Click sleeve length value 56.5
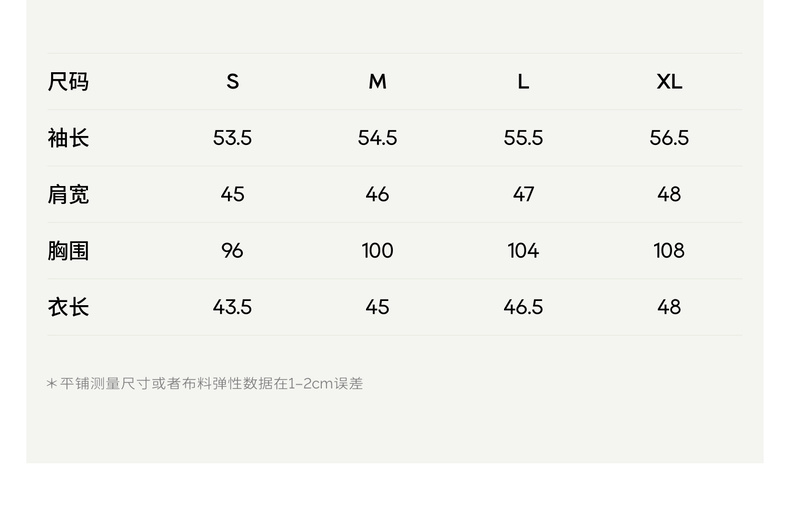The width and height of the screenshot is (790, 516). click(669, 138)
